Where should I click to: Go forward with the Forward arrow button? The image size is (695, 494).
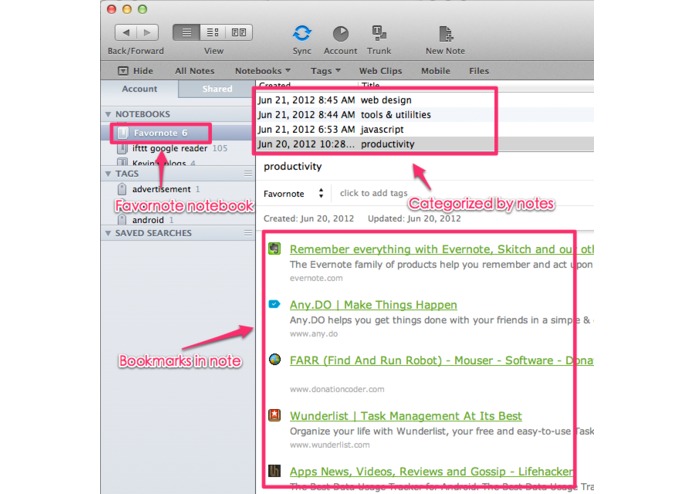pos(148,32)
